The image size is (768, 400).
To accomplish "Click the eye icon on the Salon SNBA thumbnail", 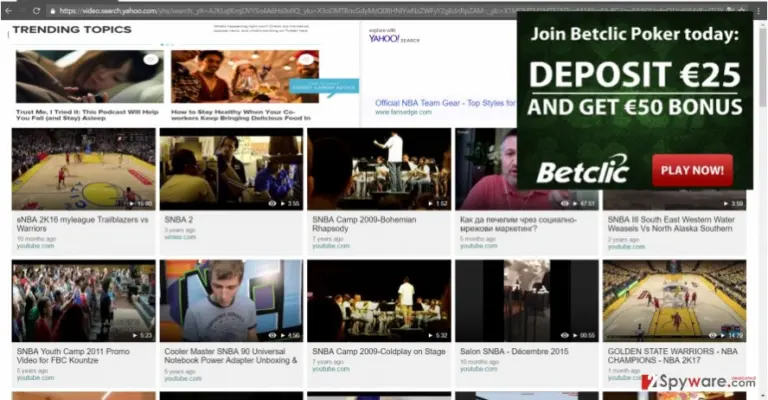I will tap(564, 335).
